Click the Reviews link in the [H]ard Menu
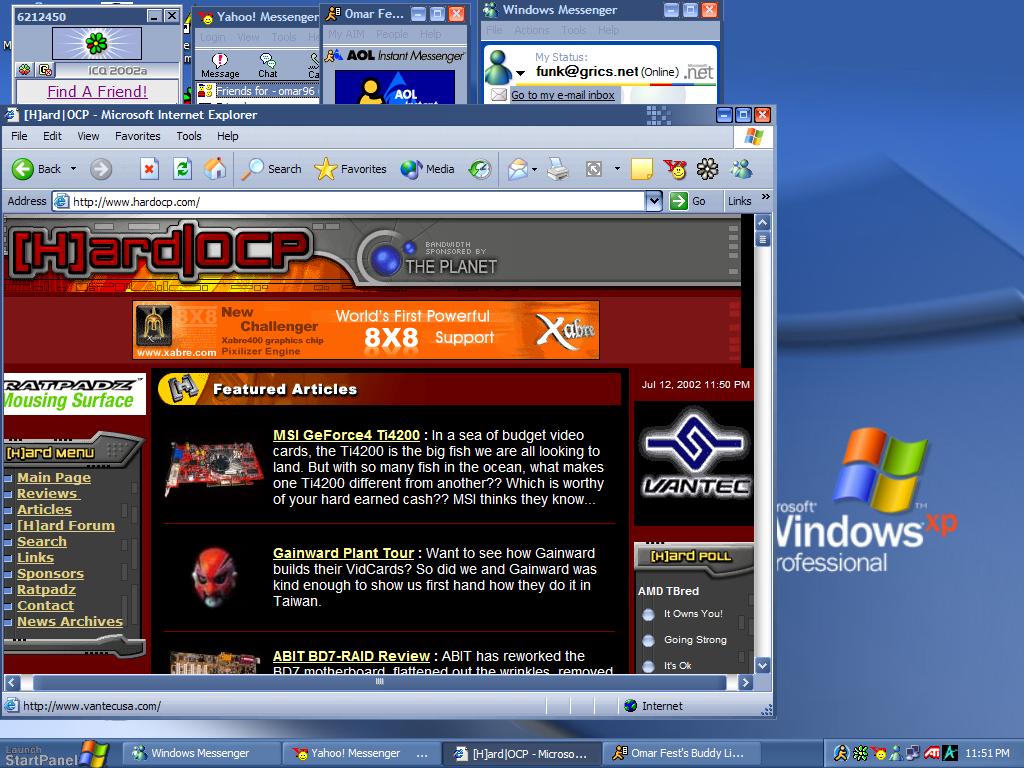 (47, 494)
